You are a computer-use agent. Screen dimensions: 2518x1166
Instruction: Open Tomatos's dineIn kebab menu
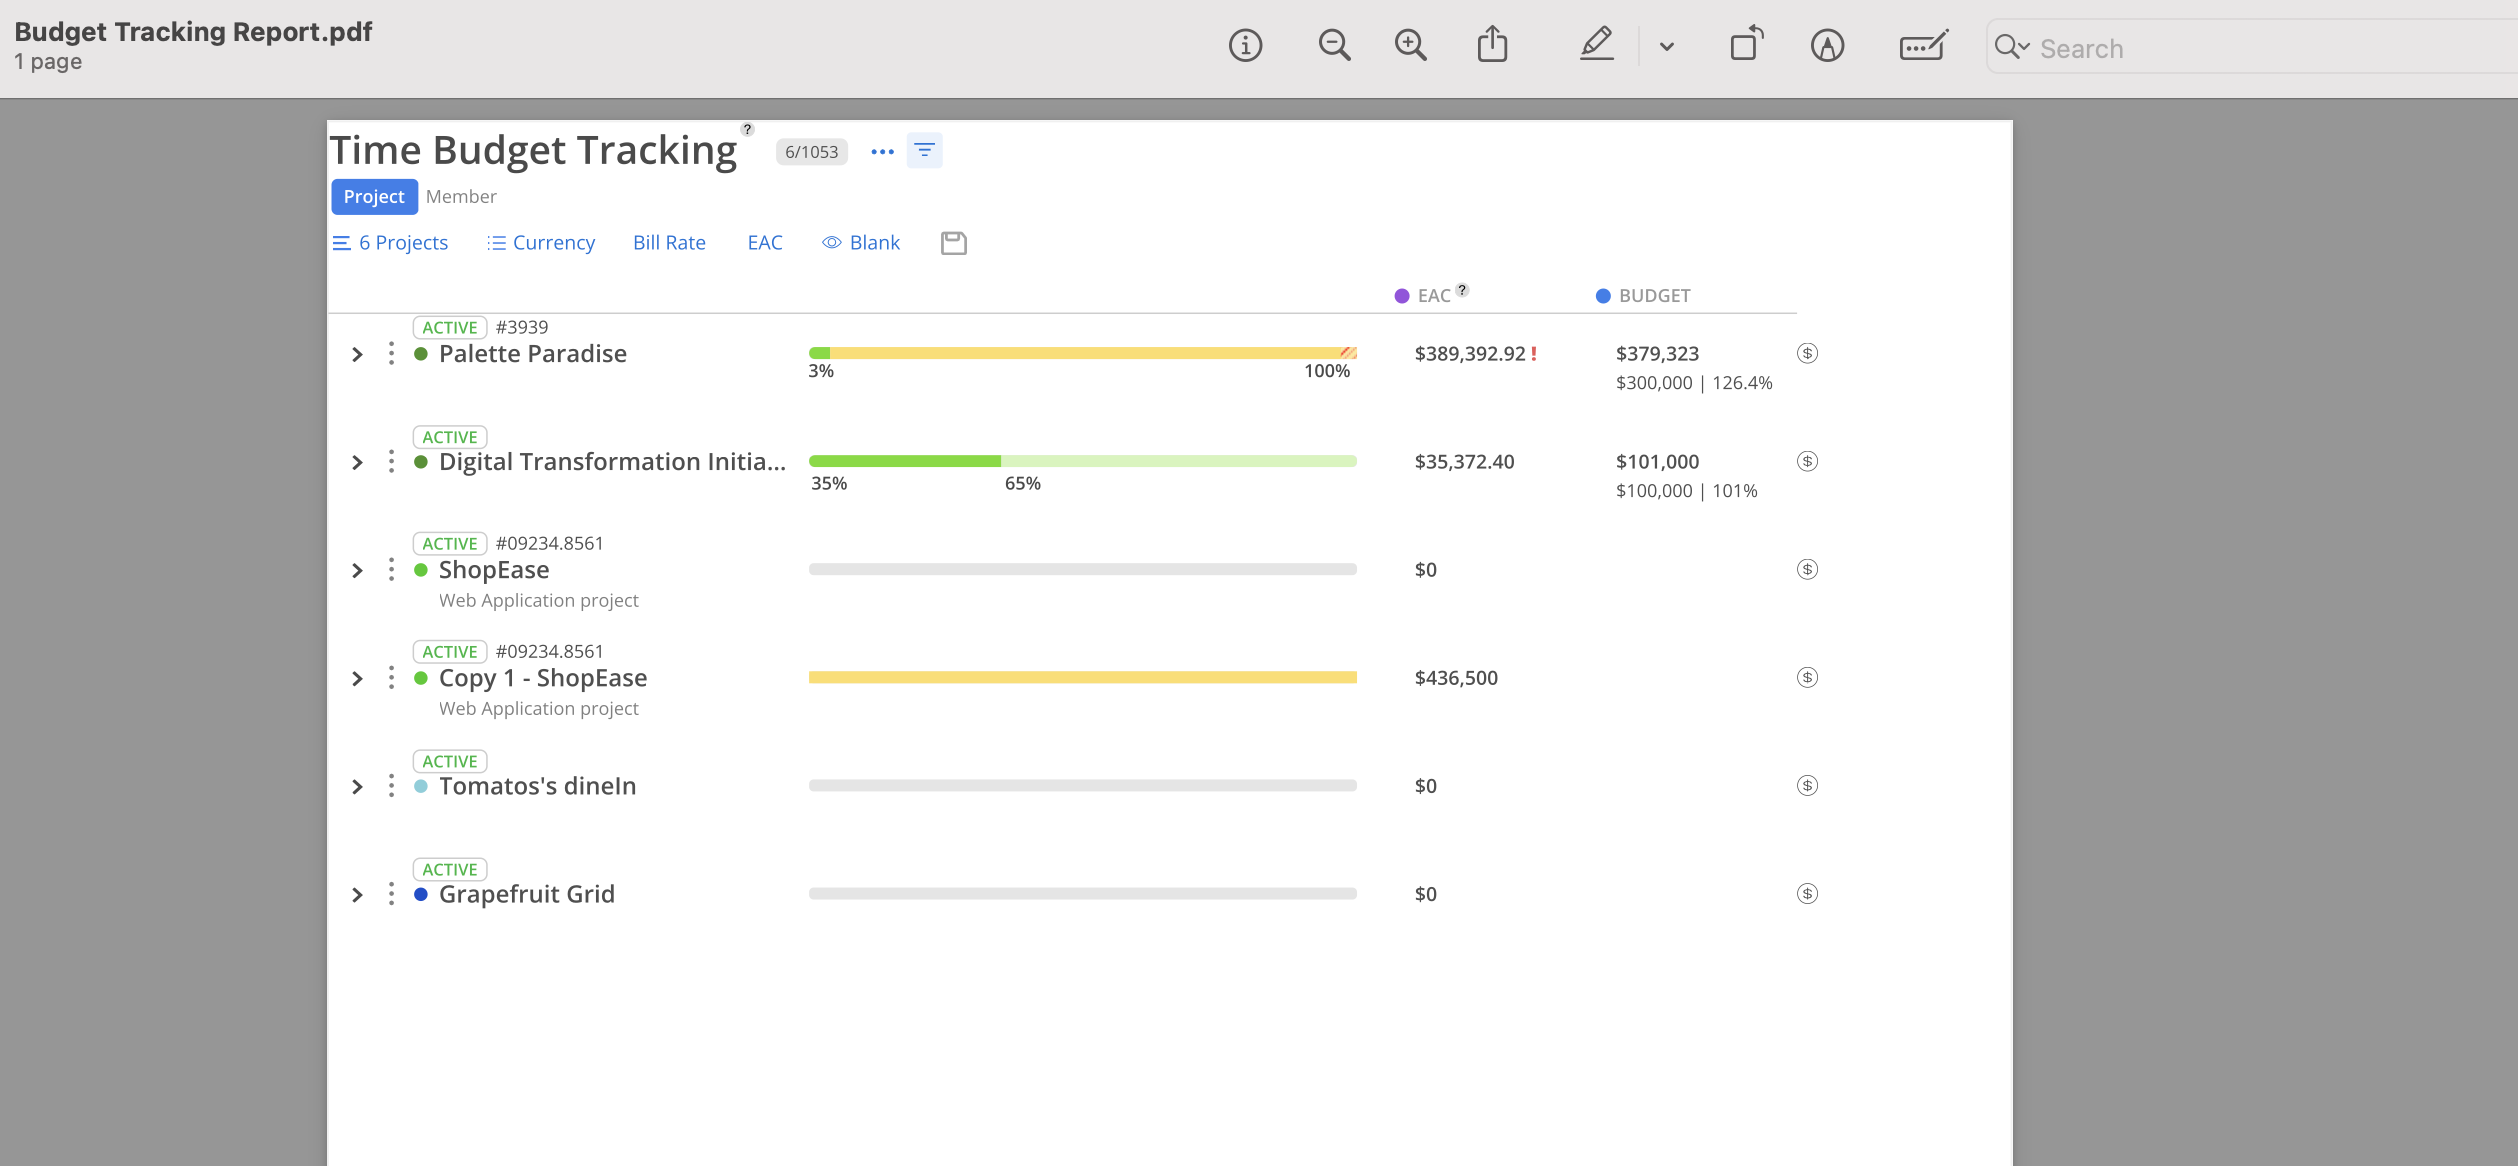(x=391, y=786)
